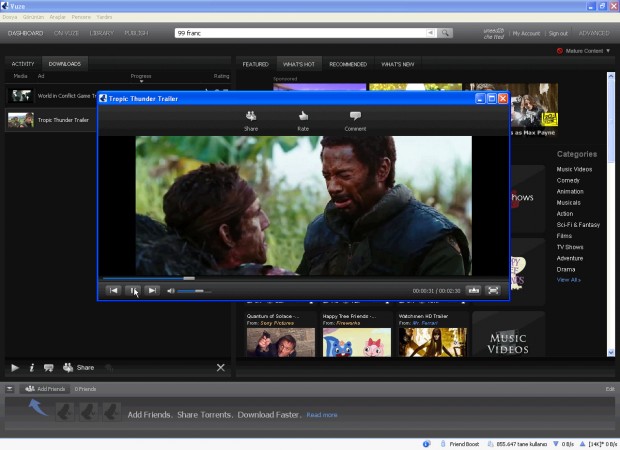Collapse the friends bar toggle icon
Viewport: 620px width, 450px height.
click(10, 389)
